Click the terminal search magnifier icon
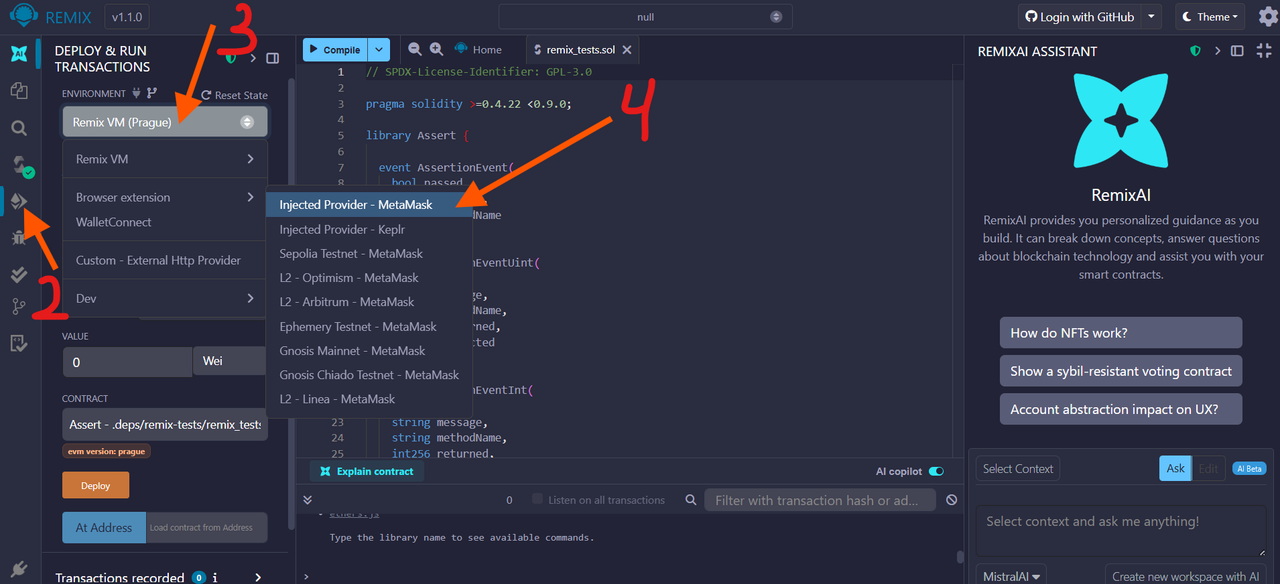This screenshot has height=584, width=1280. 691,500
